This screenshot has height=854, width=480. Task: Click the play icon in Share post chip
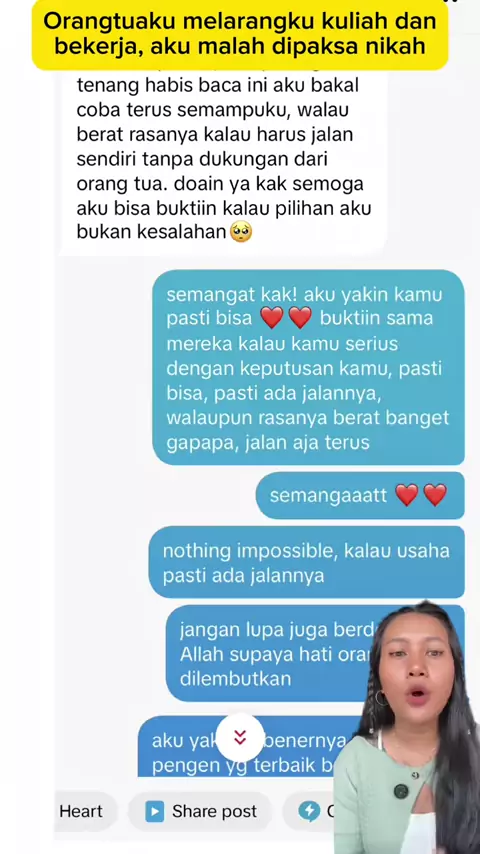pos(155,812)
